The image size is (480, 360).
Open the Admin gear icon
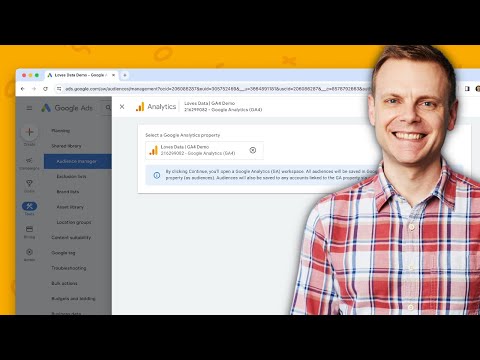coord(29,252)
